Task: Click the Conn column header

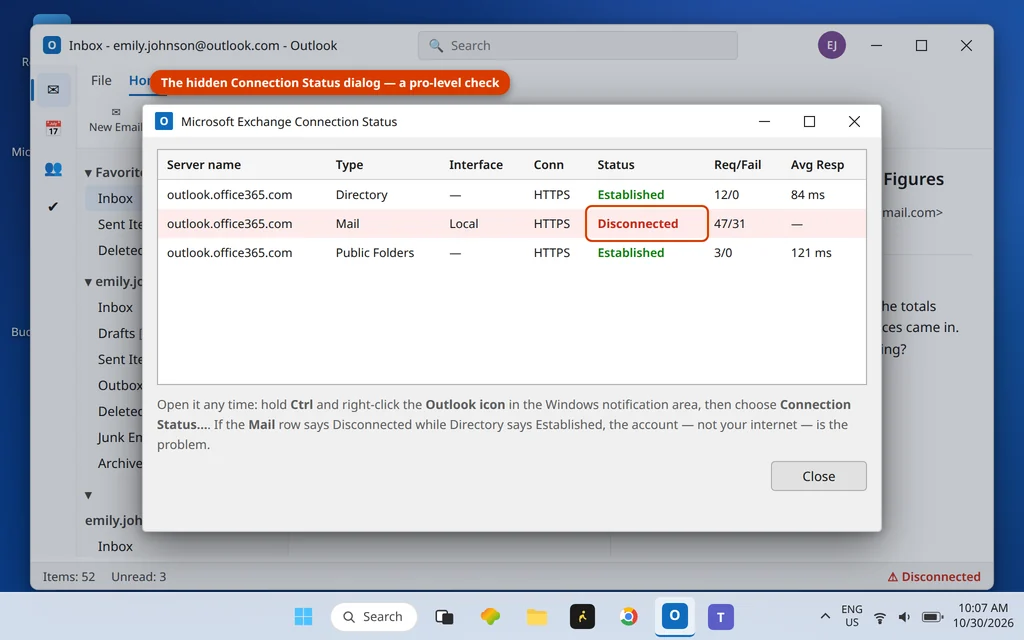Action: [x=549, y=165]
